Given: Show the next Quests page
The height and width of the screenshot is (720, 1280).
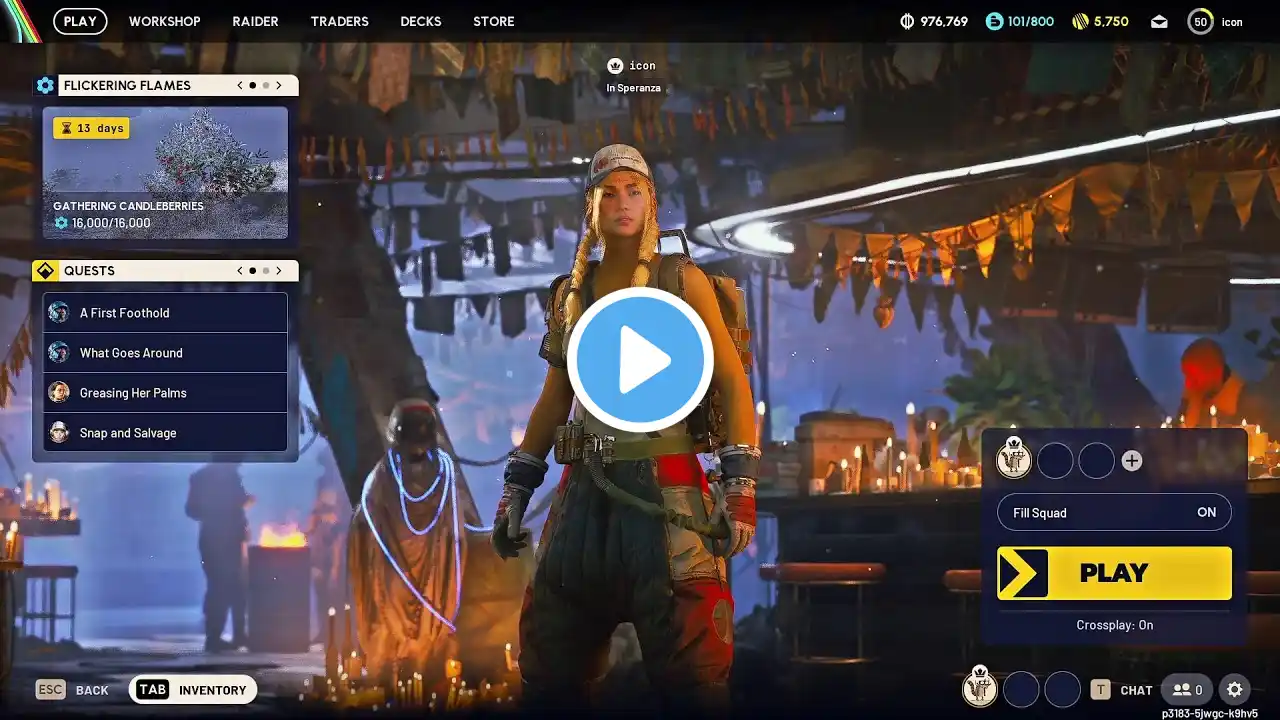Looking at the screenshot, I should [279, 271].
